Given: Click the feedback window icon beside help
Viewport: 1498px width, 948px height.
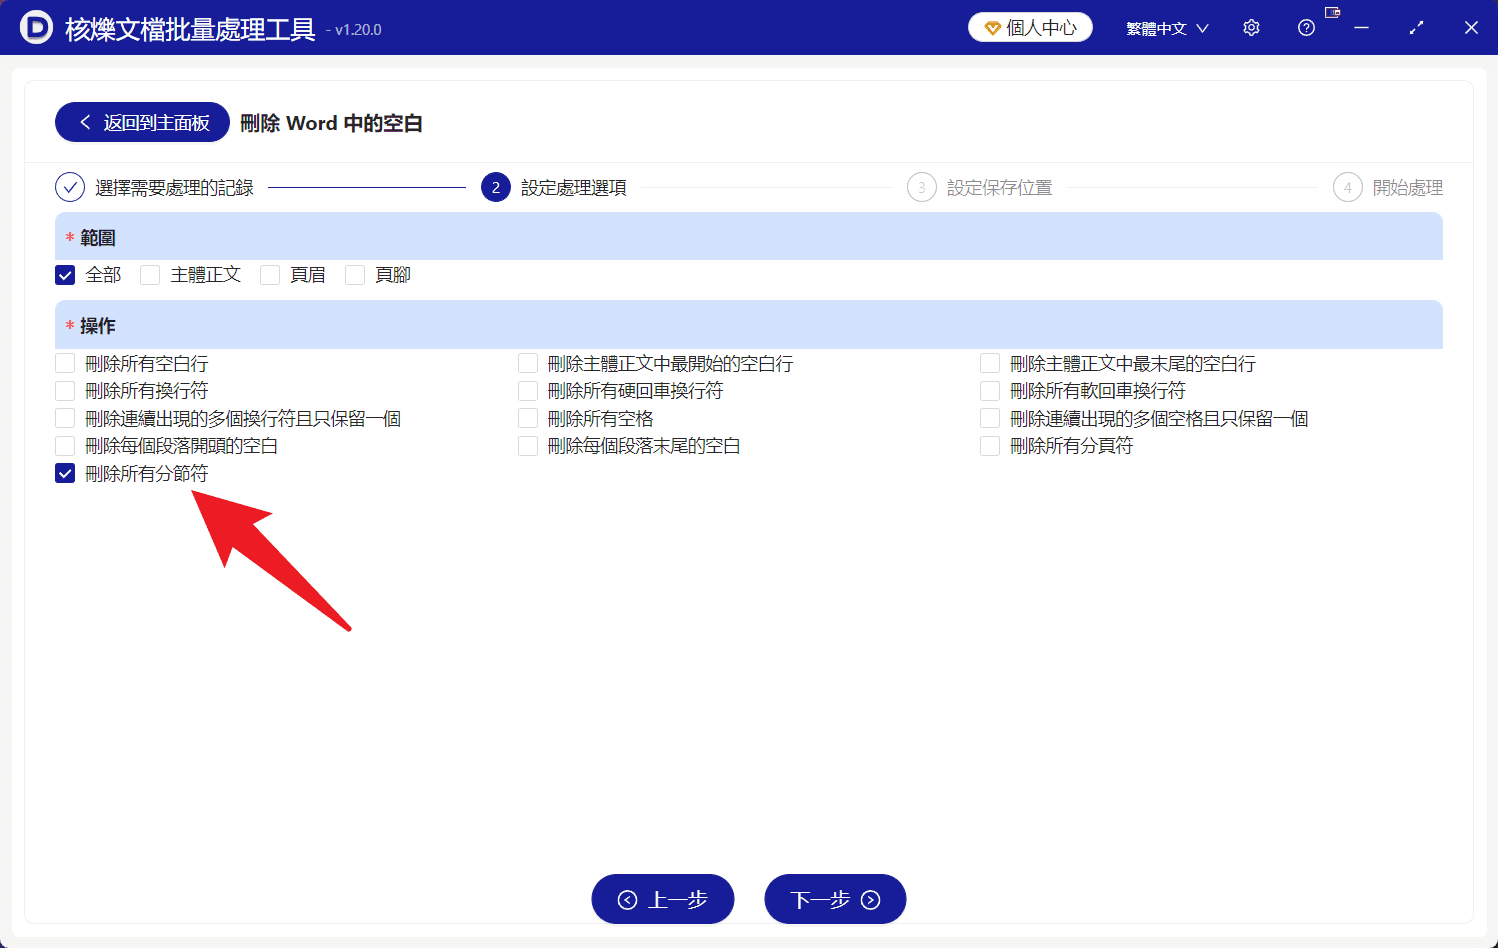Looking at the screenshot, I should point(1332,12).
